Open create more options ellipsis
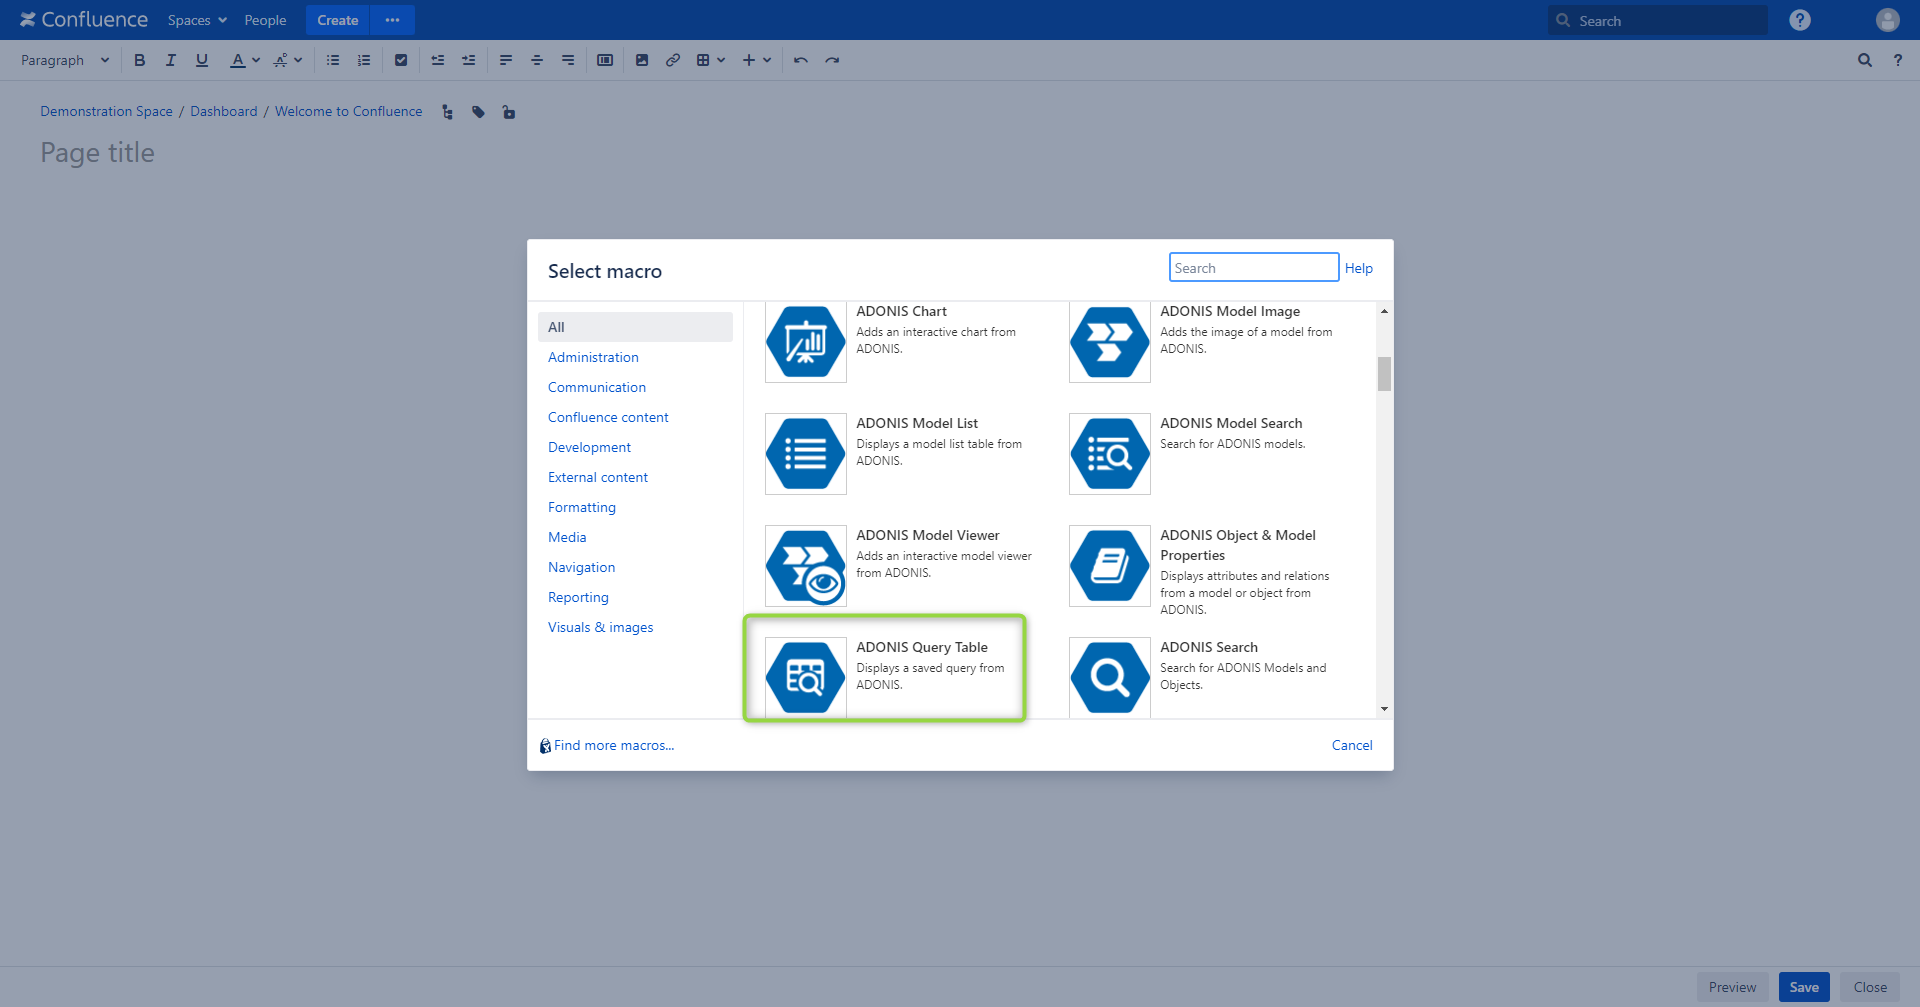Viewport: 1920px width, 1007px height. click(393, 20)
